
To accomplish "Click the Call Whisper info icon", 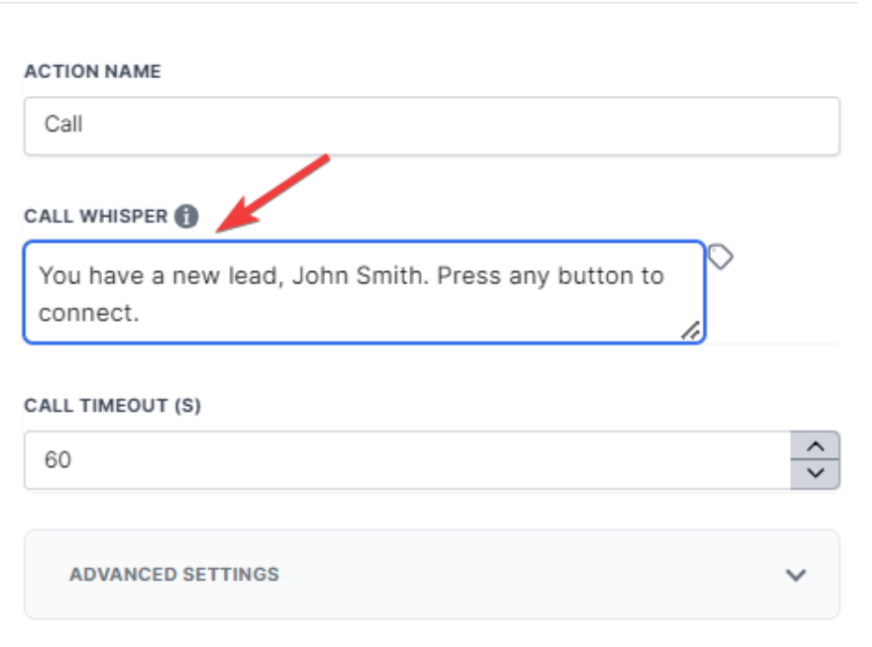I will pyautogui.click(x=186, y=216).
